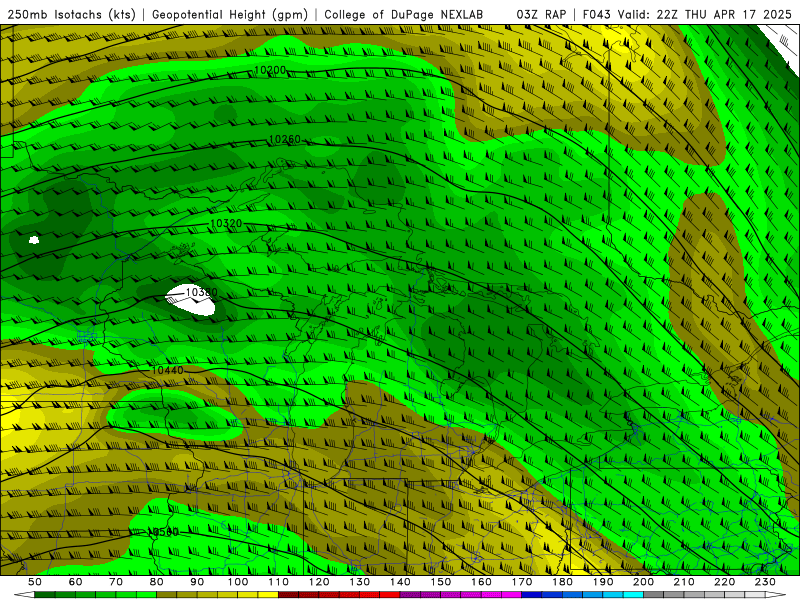Select the 10320 contour label
The image size is (800, 600).
pyautogui.click(x=226, y=223)
